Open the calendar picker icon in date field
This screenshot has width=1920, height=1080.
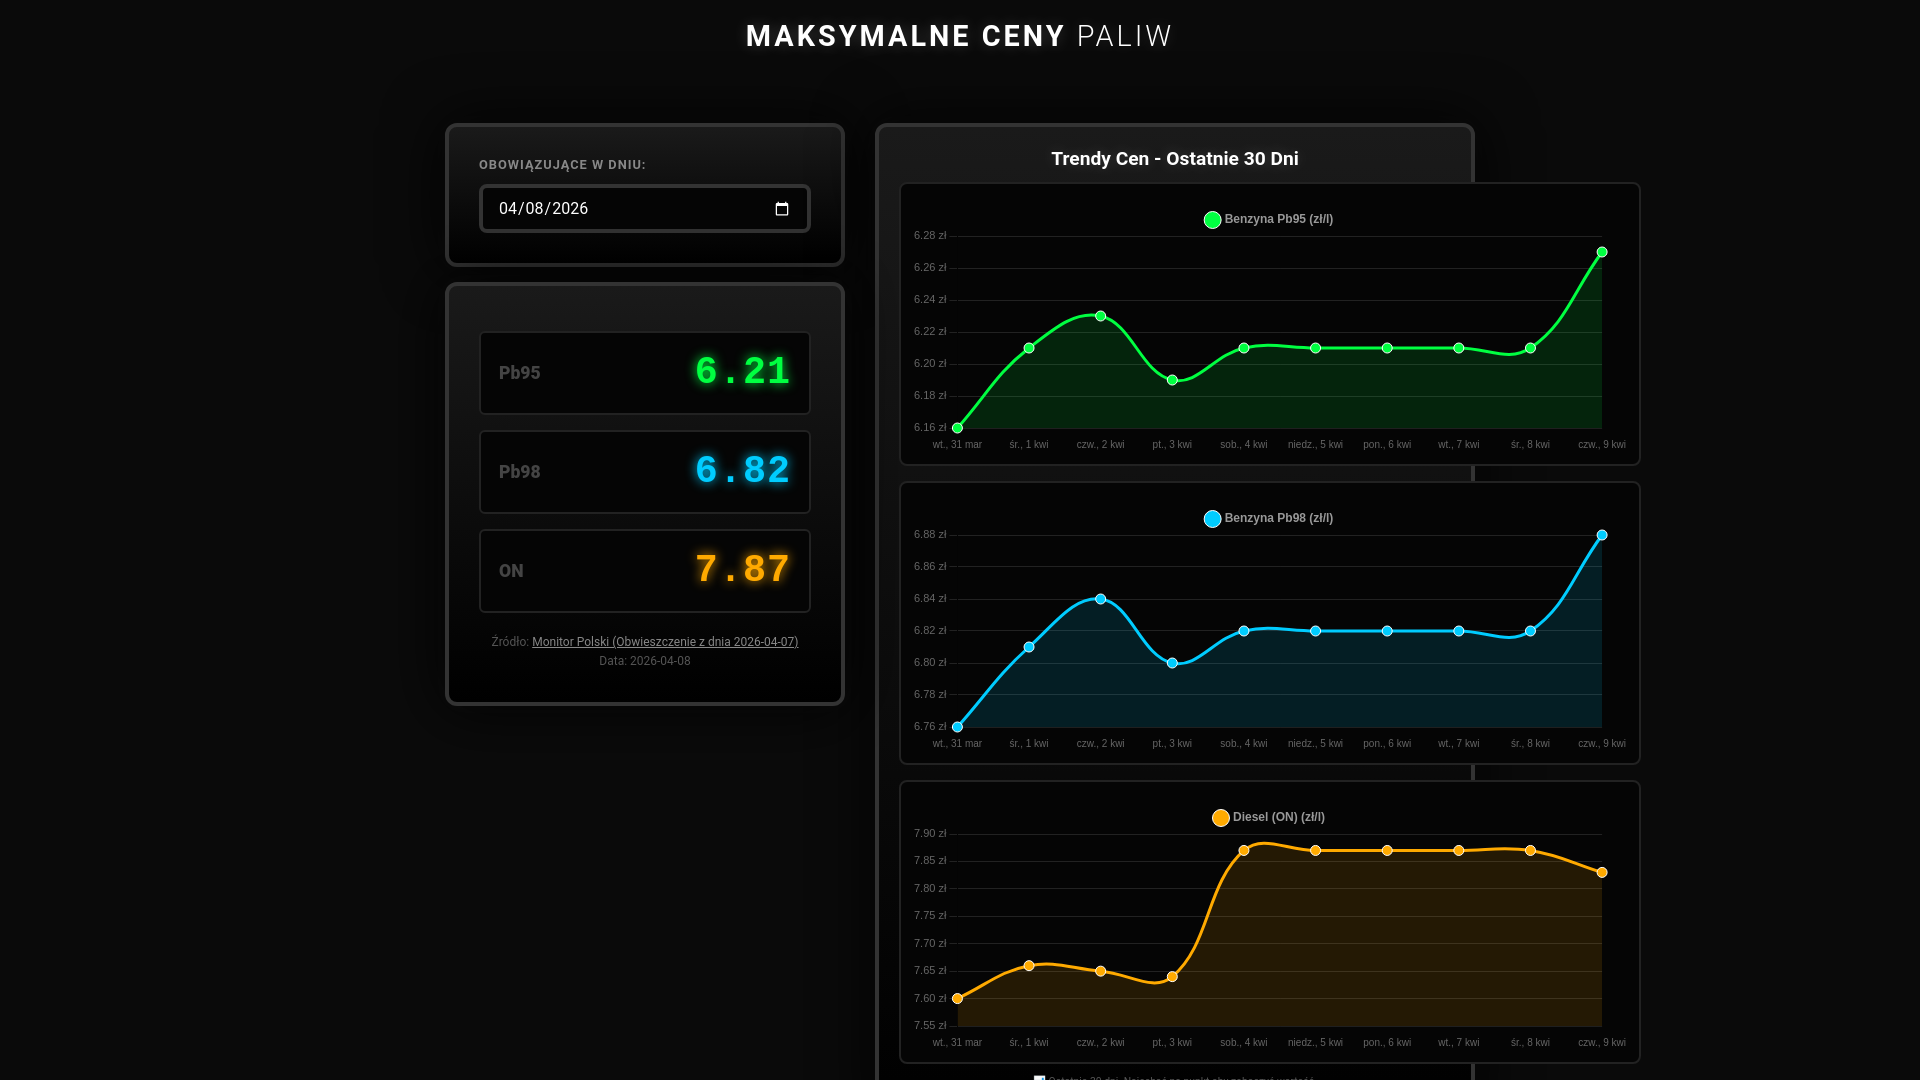click(782, 209)
